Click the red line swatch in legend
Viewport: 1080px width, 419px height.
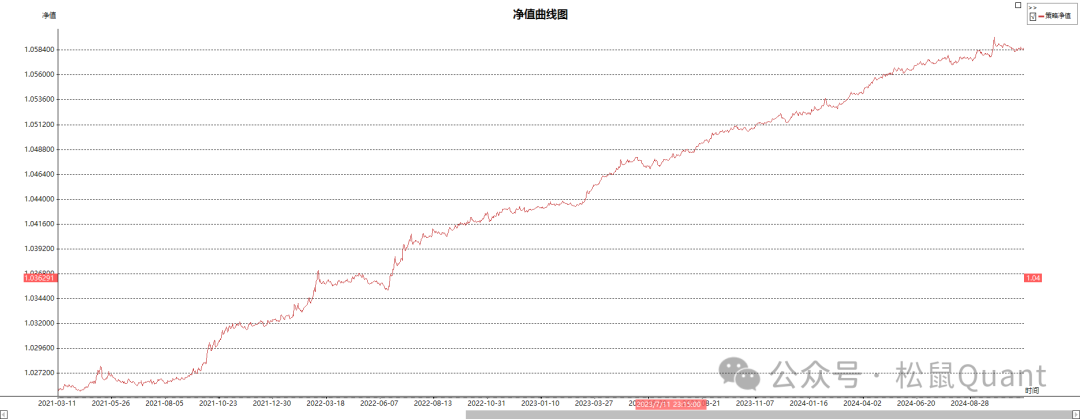coord(1041,16)
